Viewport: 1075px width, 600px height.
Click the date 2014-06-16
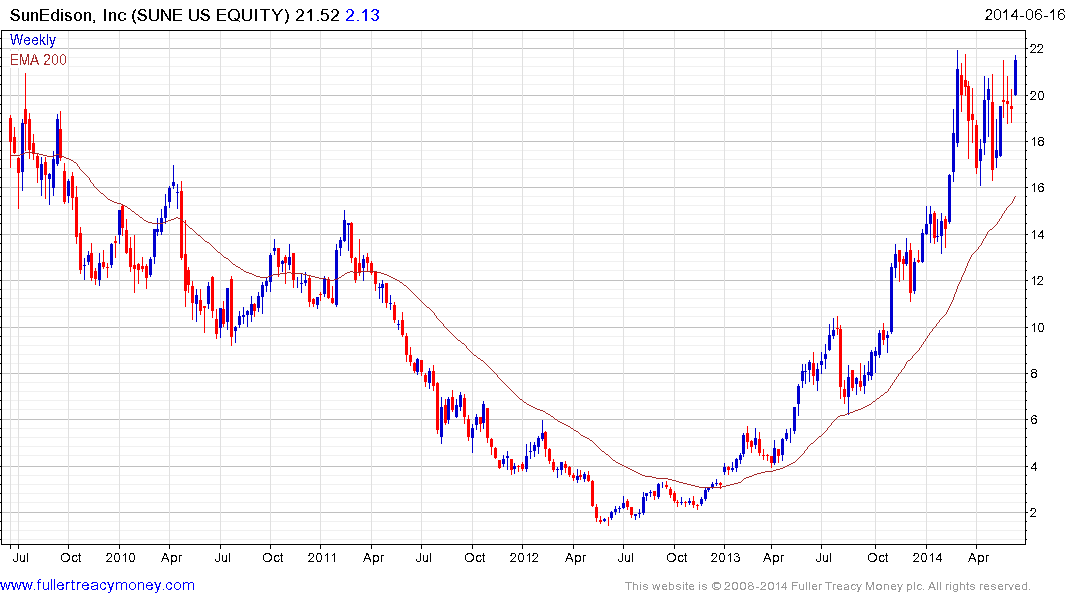point(1025,14)
